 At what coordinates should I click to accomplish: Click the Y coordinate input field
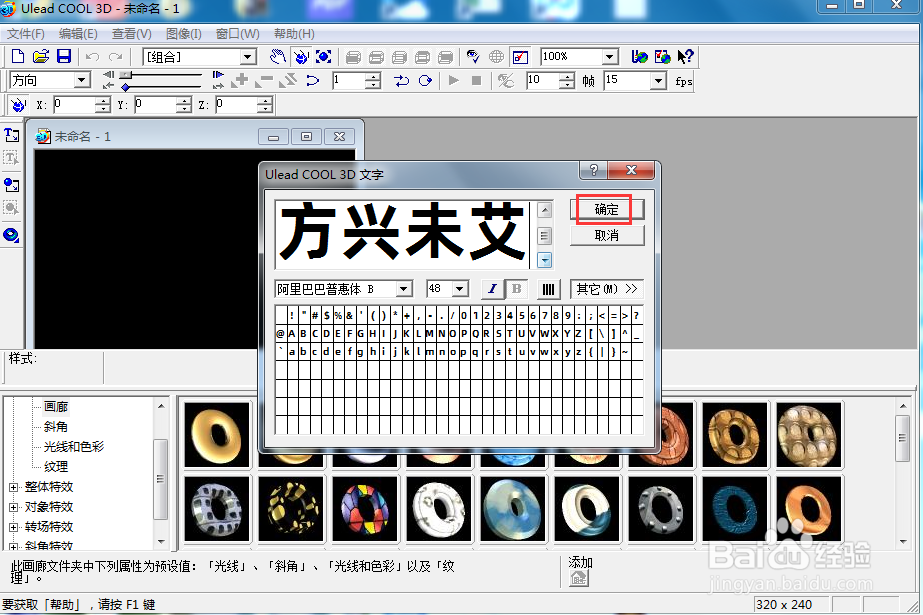[155, 105]
